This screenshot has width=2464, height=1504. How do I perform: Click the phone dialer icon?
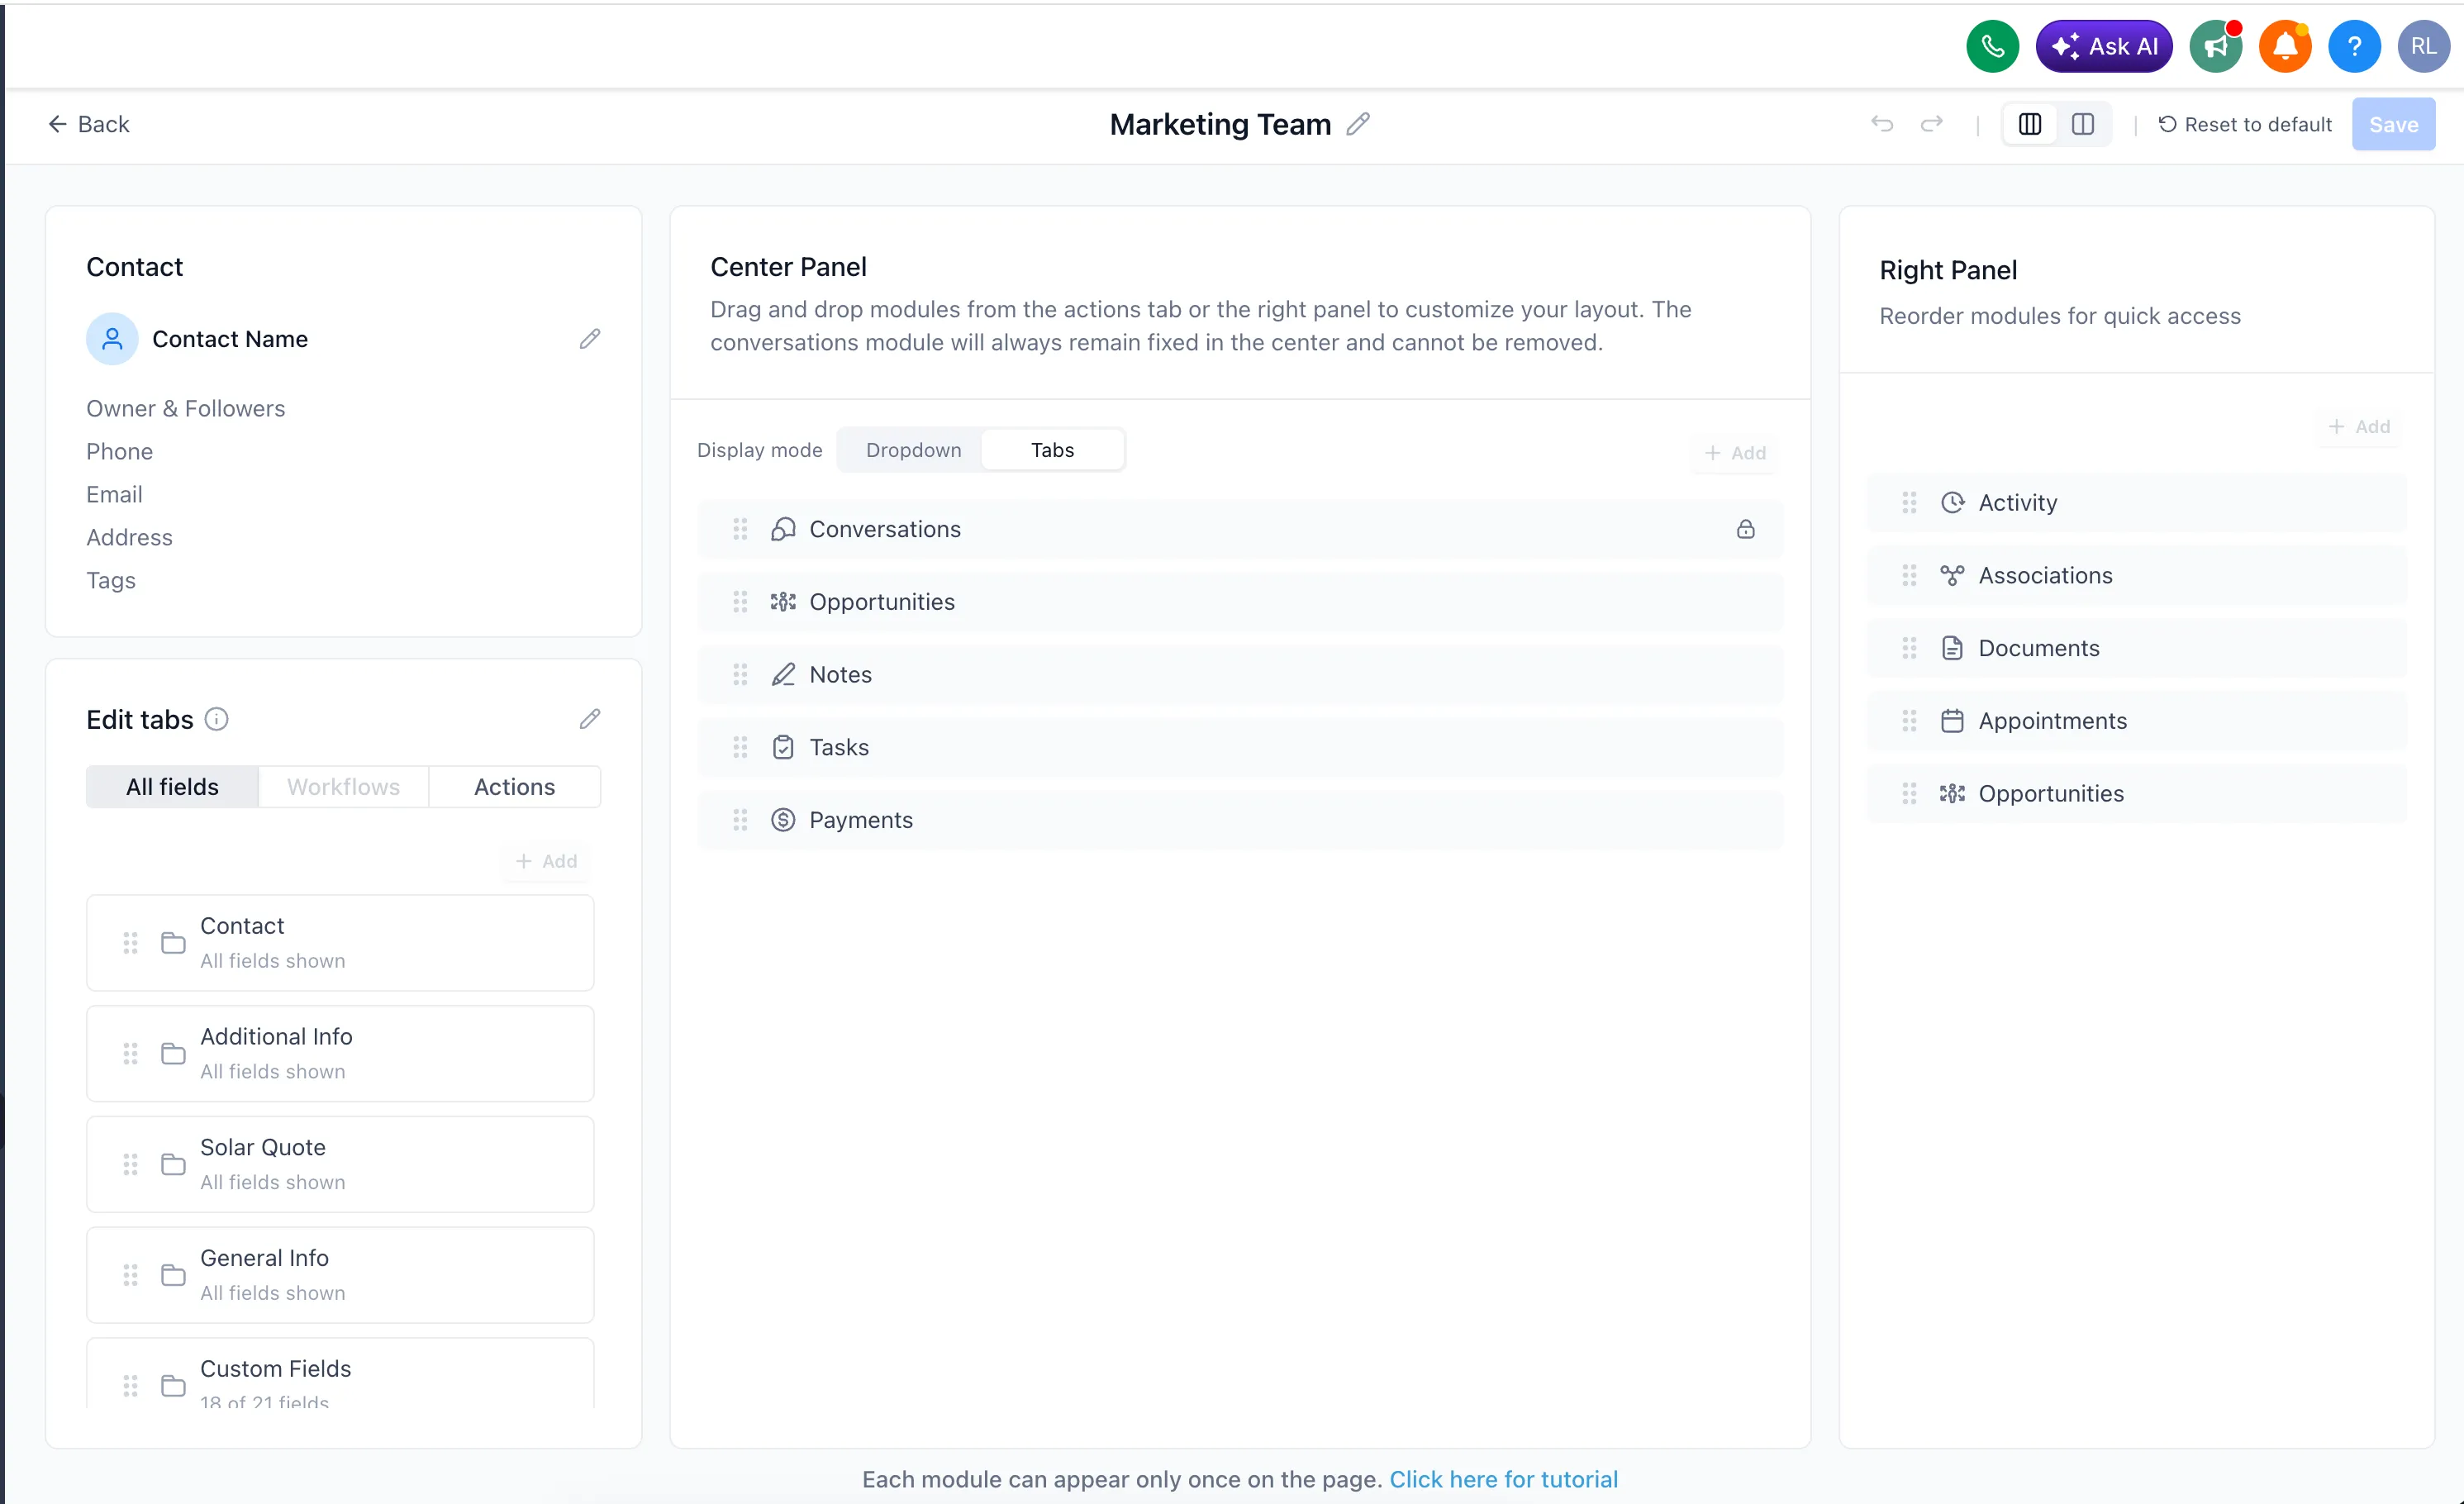(1991, 46)
